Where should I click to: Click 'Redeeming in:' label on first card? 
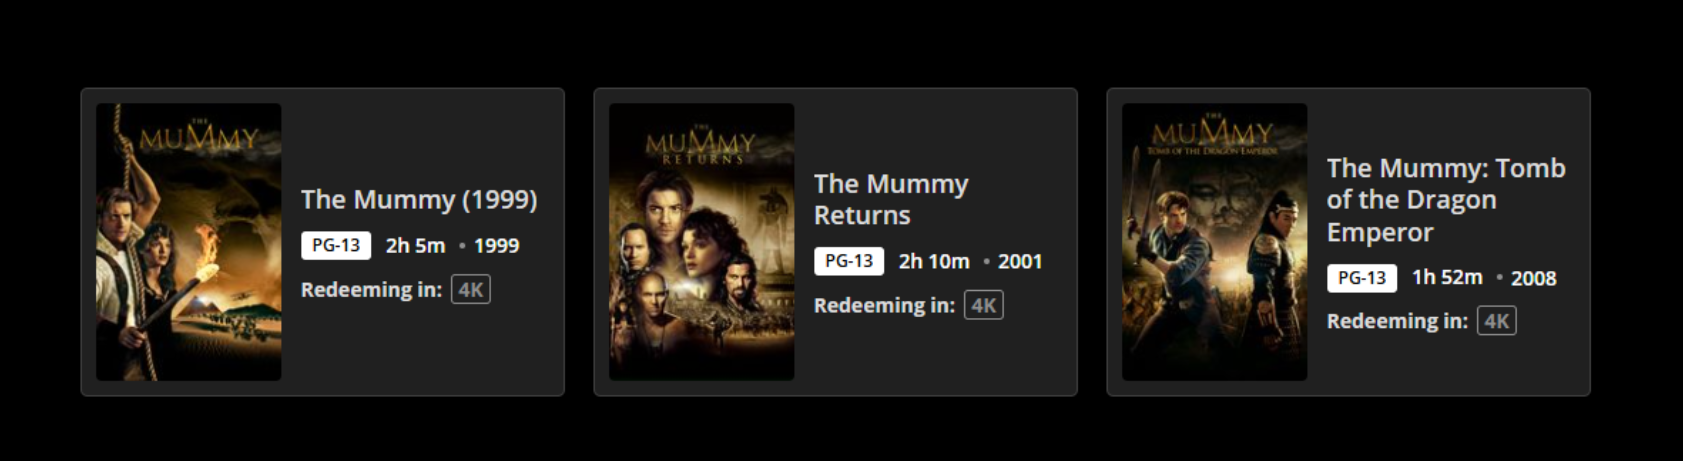pyautogui.click(x=371, y=290)
